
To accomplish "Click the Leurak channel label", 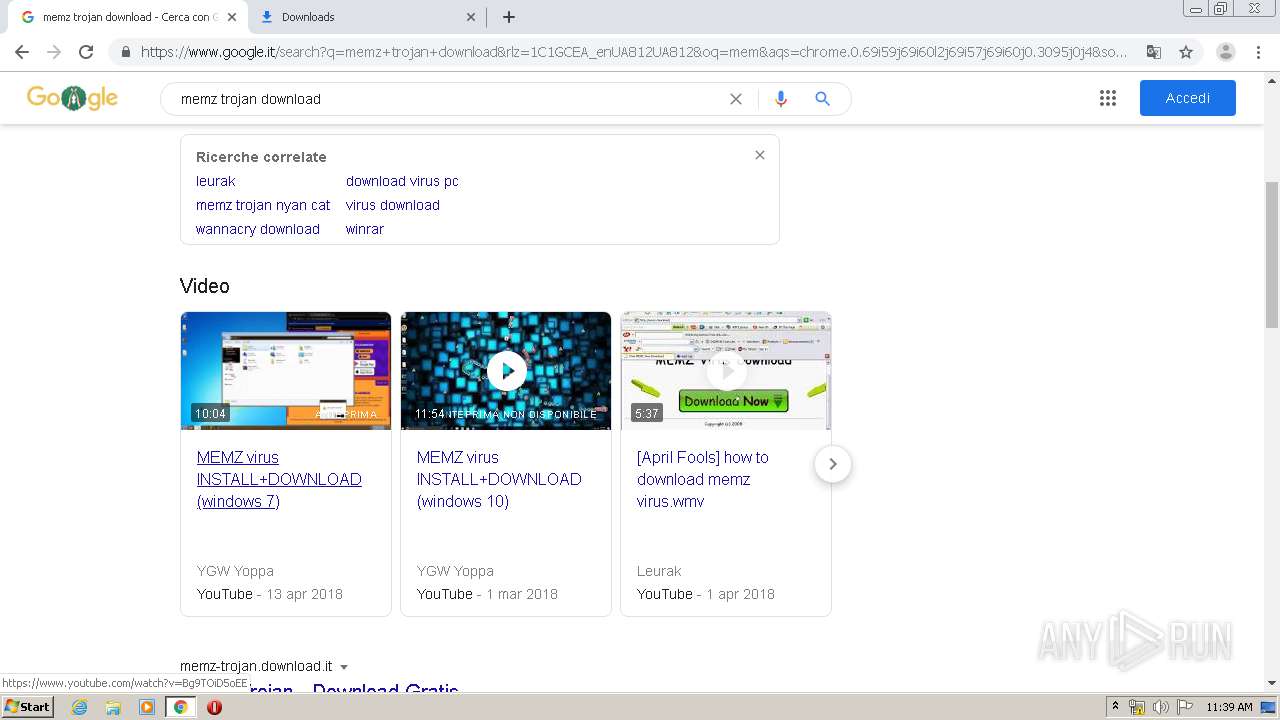I will (659, 571).
